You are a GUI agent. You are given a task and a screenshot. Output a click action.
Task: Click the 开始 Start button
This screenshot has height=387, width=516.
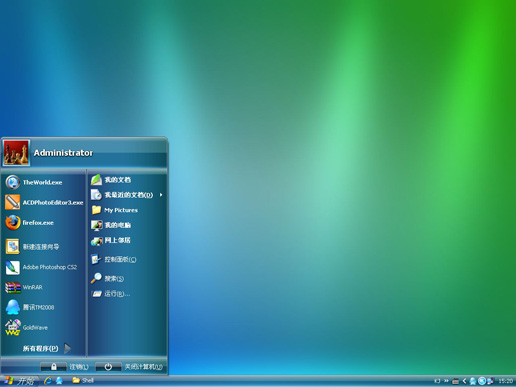coord(19,381)
